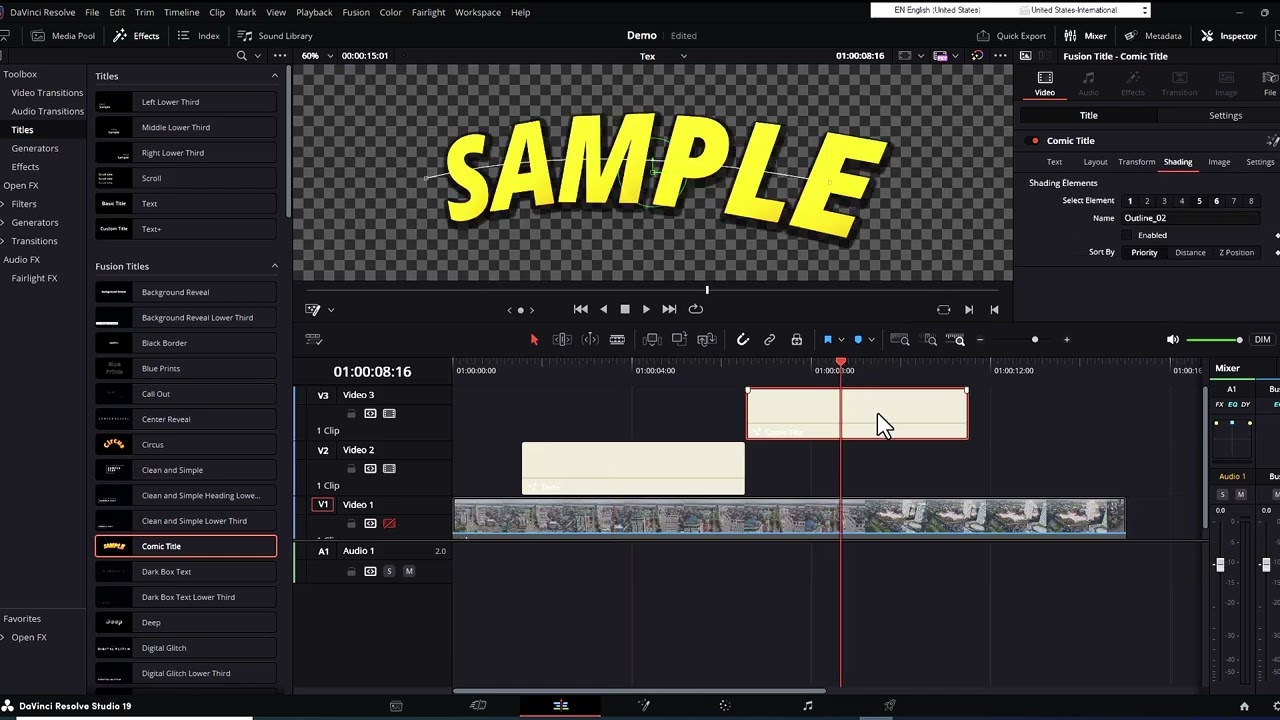Click the flag clip icon

(827, 340)
